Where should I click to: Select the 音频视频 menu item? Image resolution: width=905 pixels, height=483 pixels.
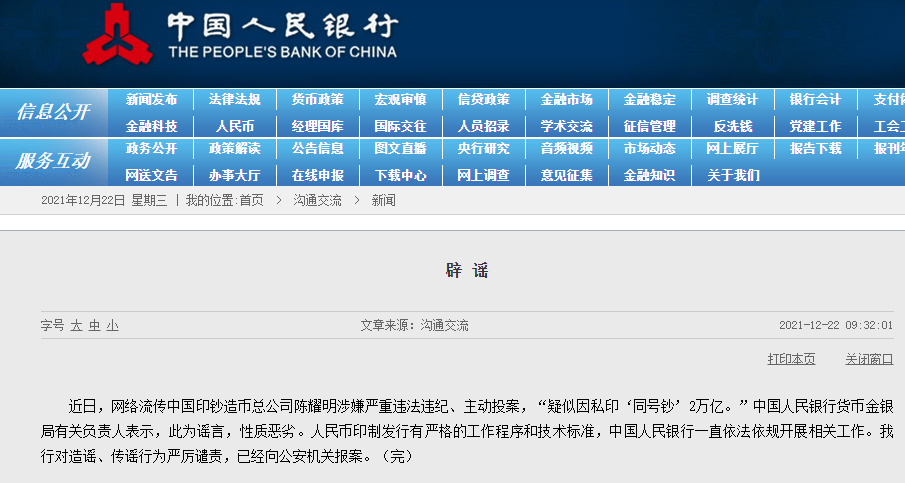566,149
